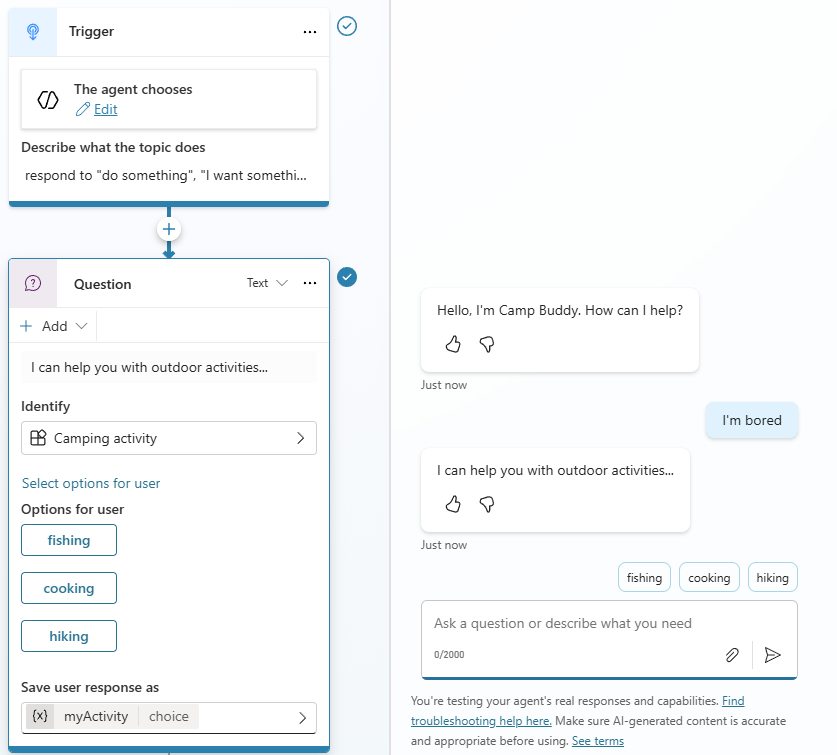Viewport: 837px width, 755px height.
Task: Click the entity icon beside Camping activity
Action: (x=39, y=438)
